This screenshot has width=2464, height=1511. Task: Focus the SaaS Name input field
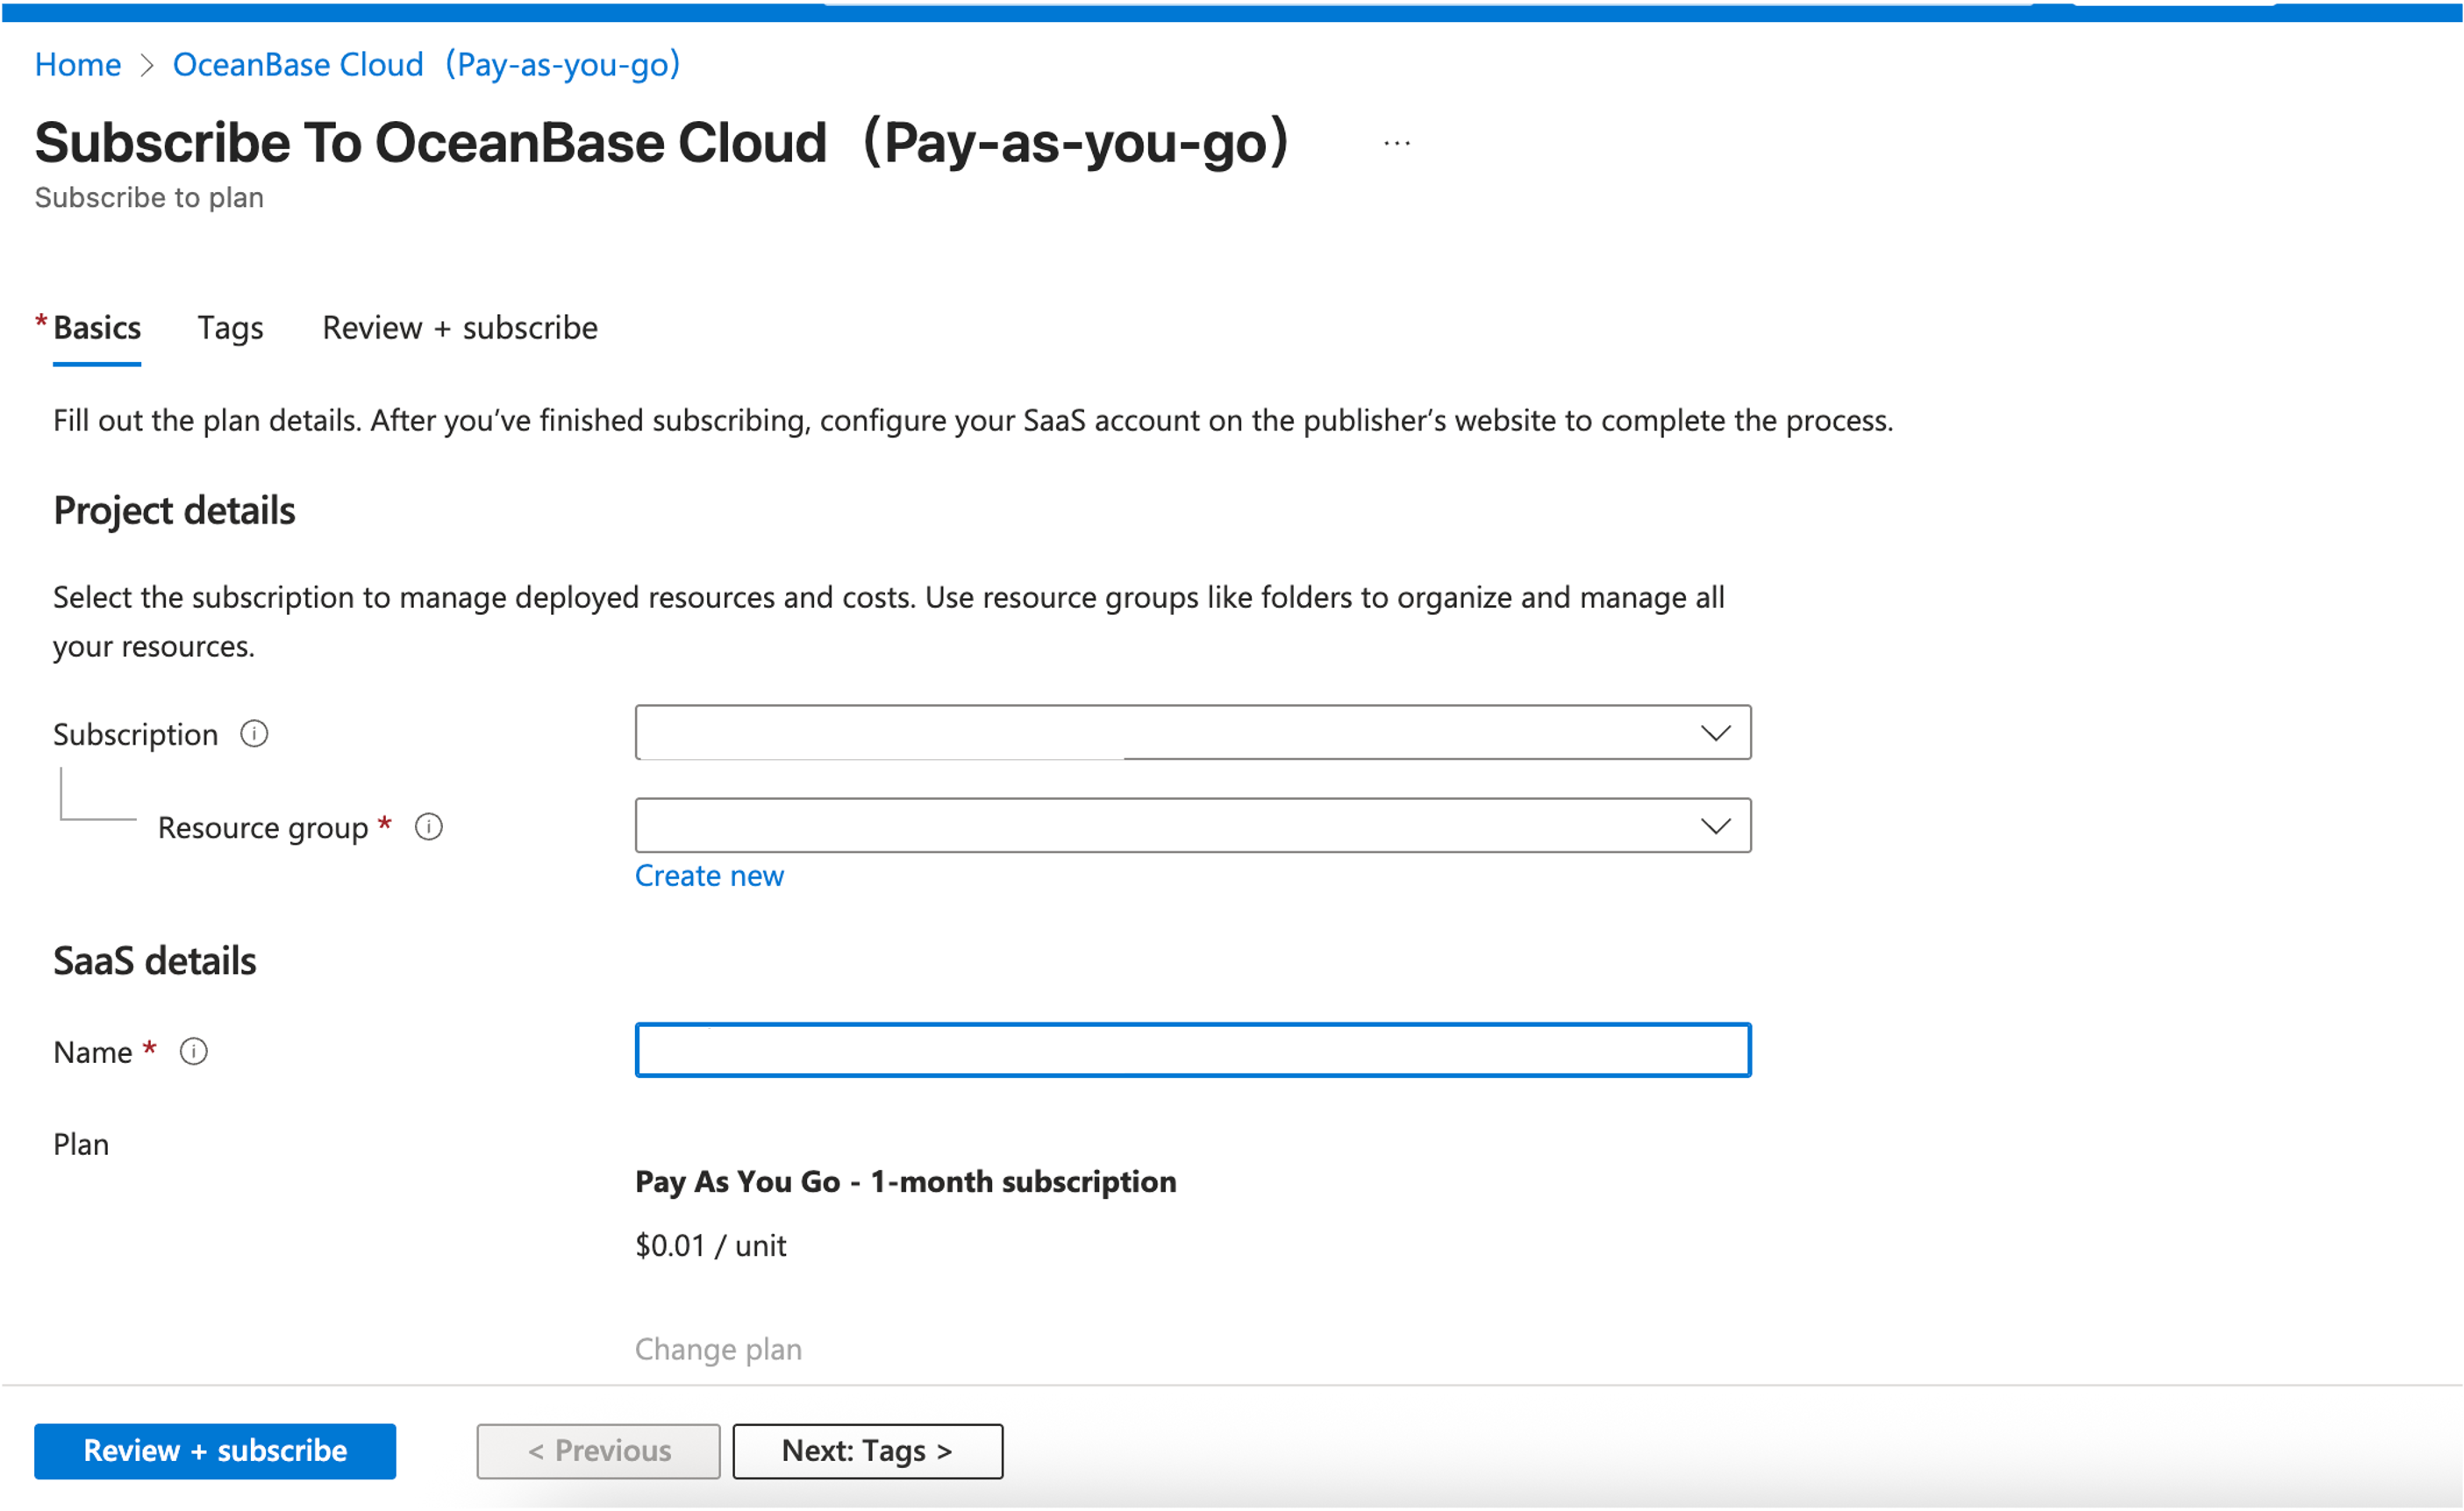click(1192, 1050)
